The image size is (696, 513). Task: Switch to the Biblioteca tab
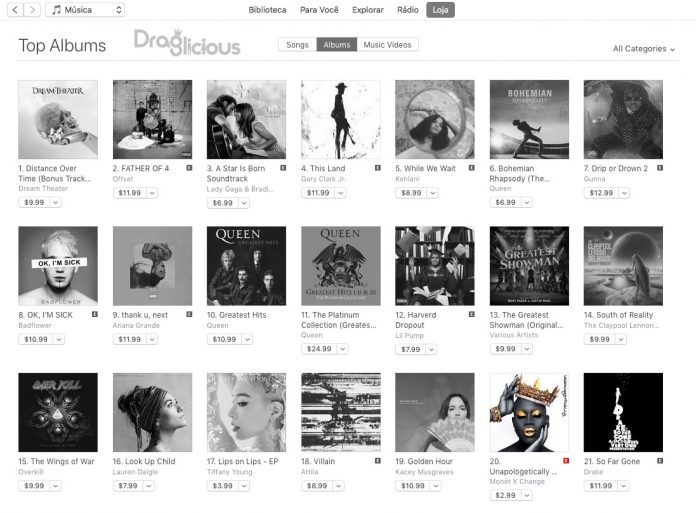pos(267,10)
